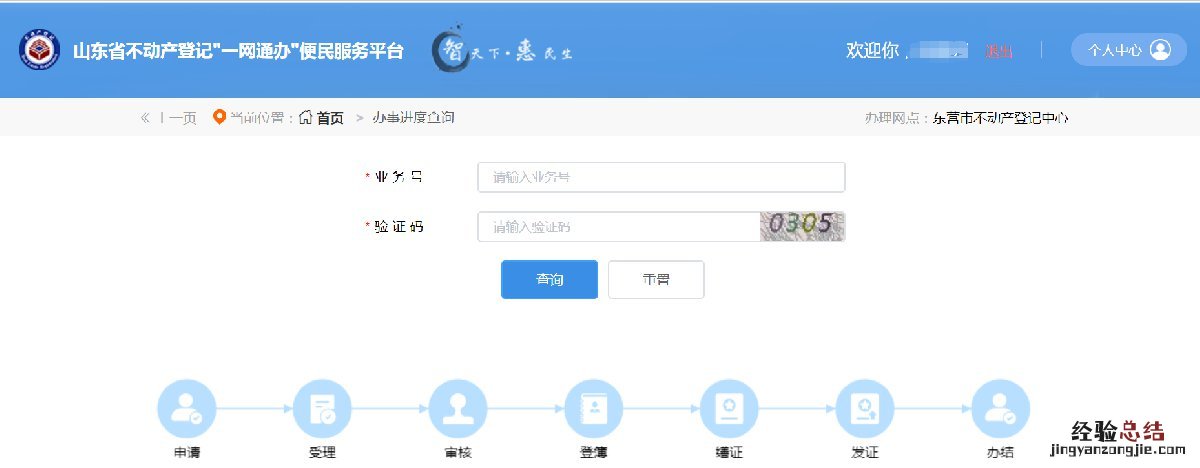1200x468 pixels.
Task: Select the 发证 step icon
Action: tap(865, 409)
